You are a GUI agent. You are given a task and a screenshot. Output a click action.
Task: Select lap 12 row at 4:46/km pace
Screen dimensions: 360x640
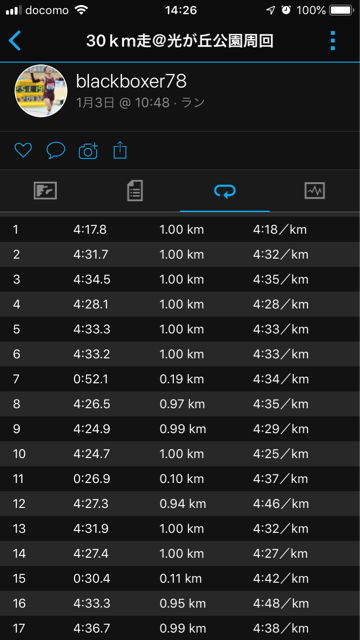[180, 503]
